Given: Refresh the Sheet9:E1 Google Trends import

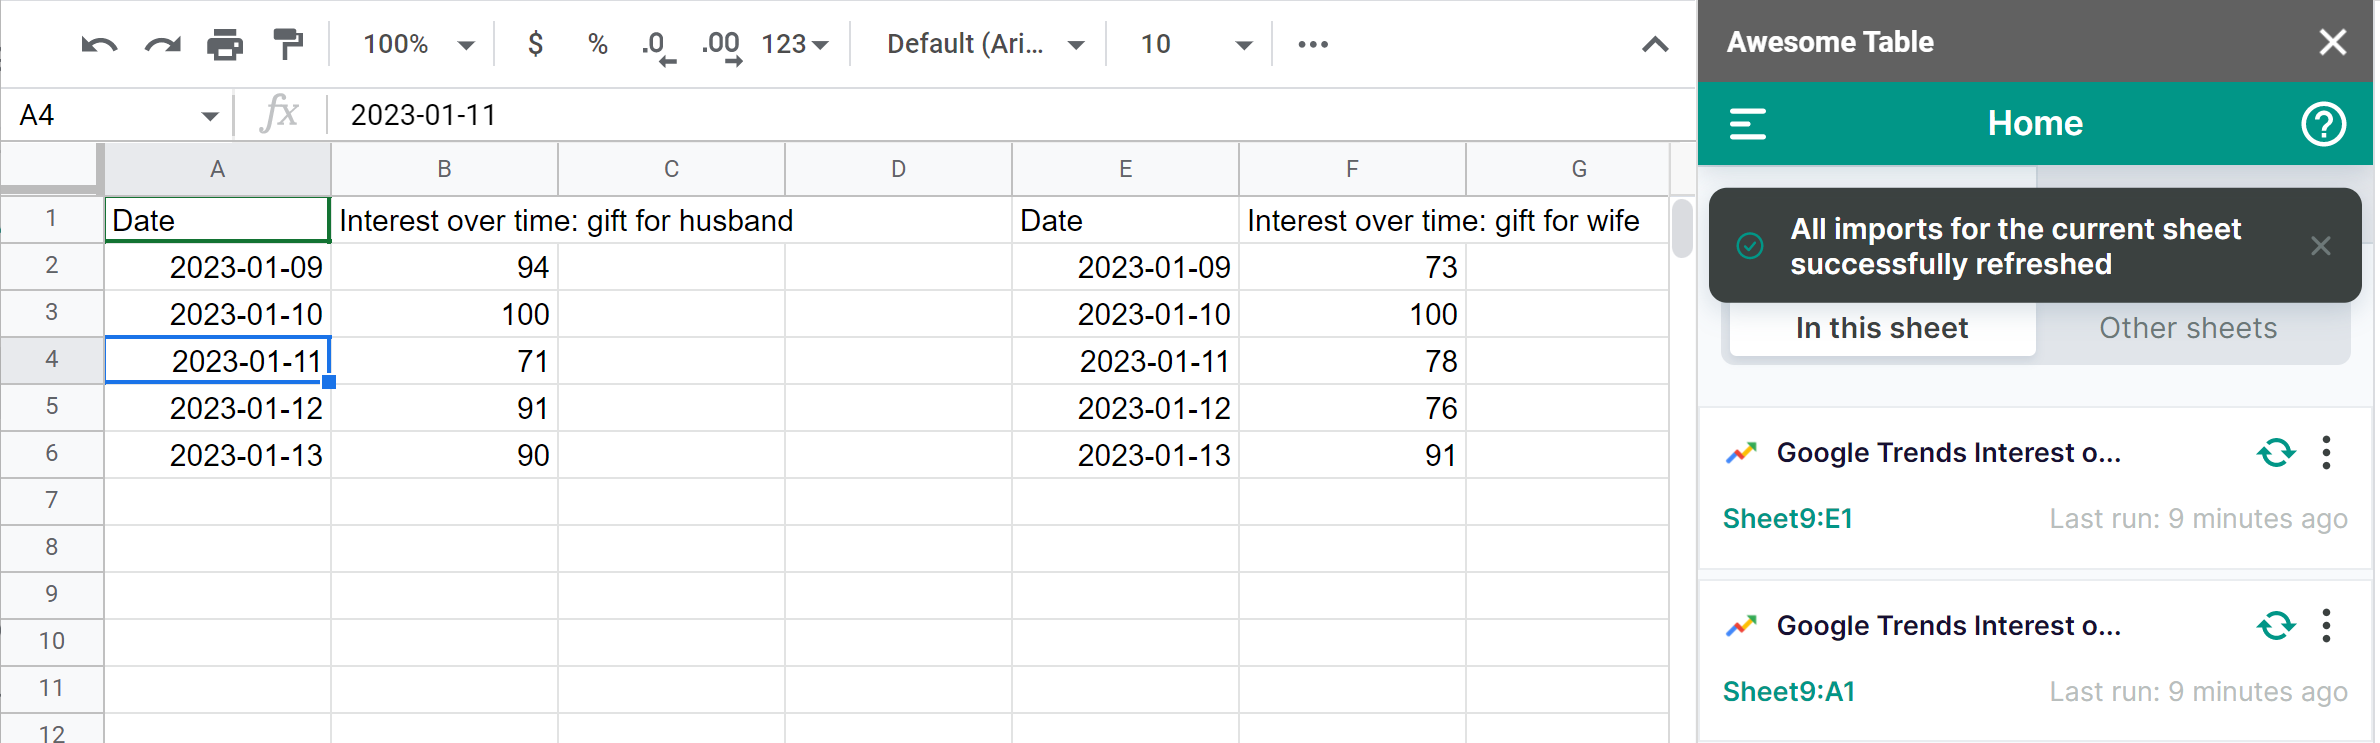Looking at the screenshot, I should coord(2276,453).
